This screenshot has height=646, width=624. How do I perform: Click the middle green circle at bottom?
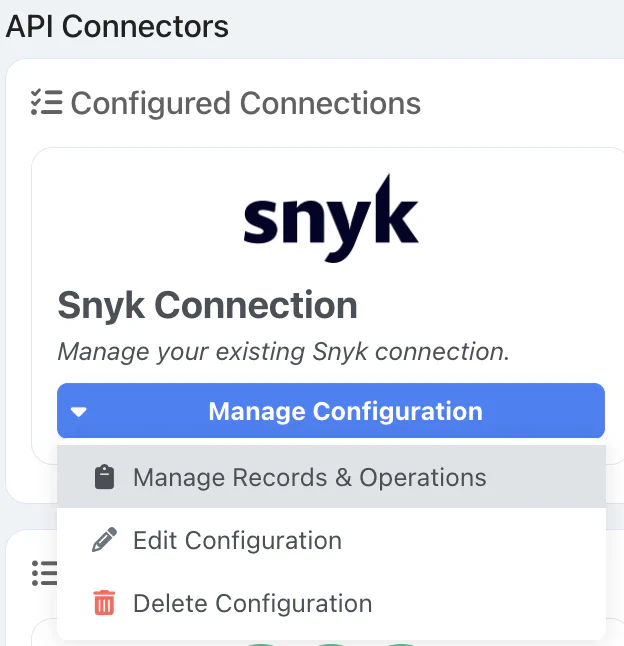[331, 643]
